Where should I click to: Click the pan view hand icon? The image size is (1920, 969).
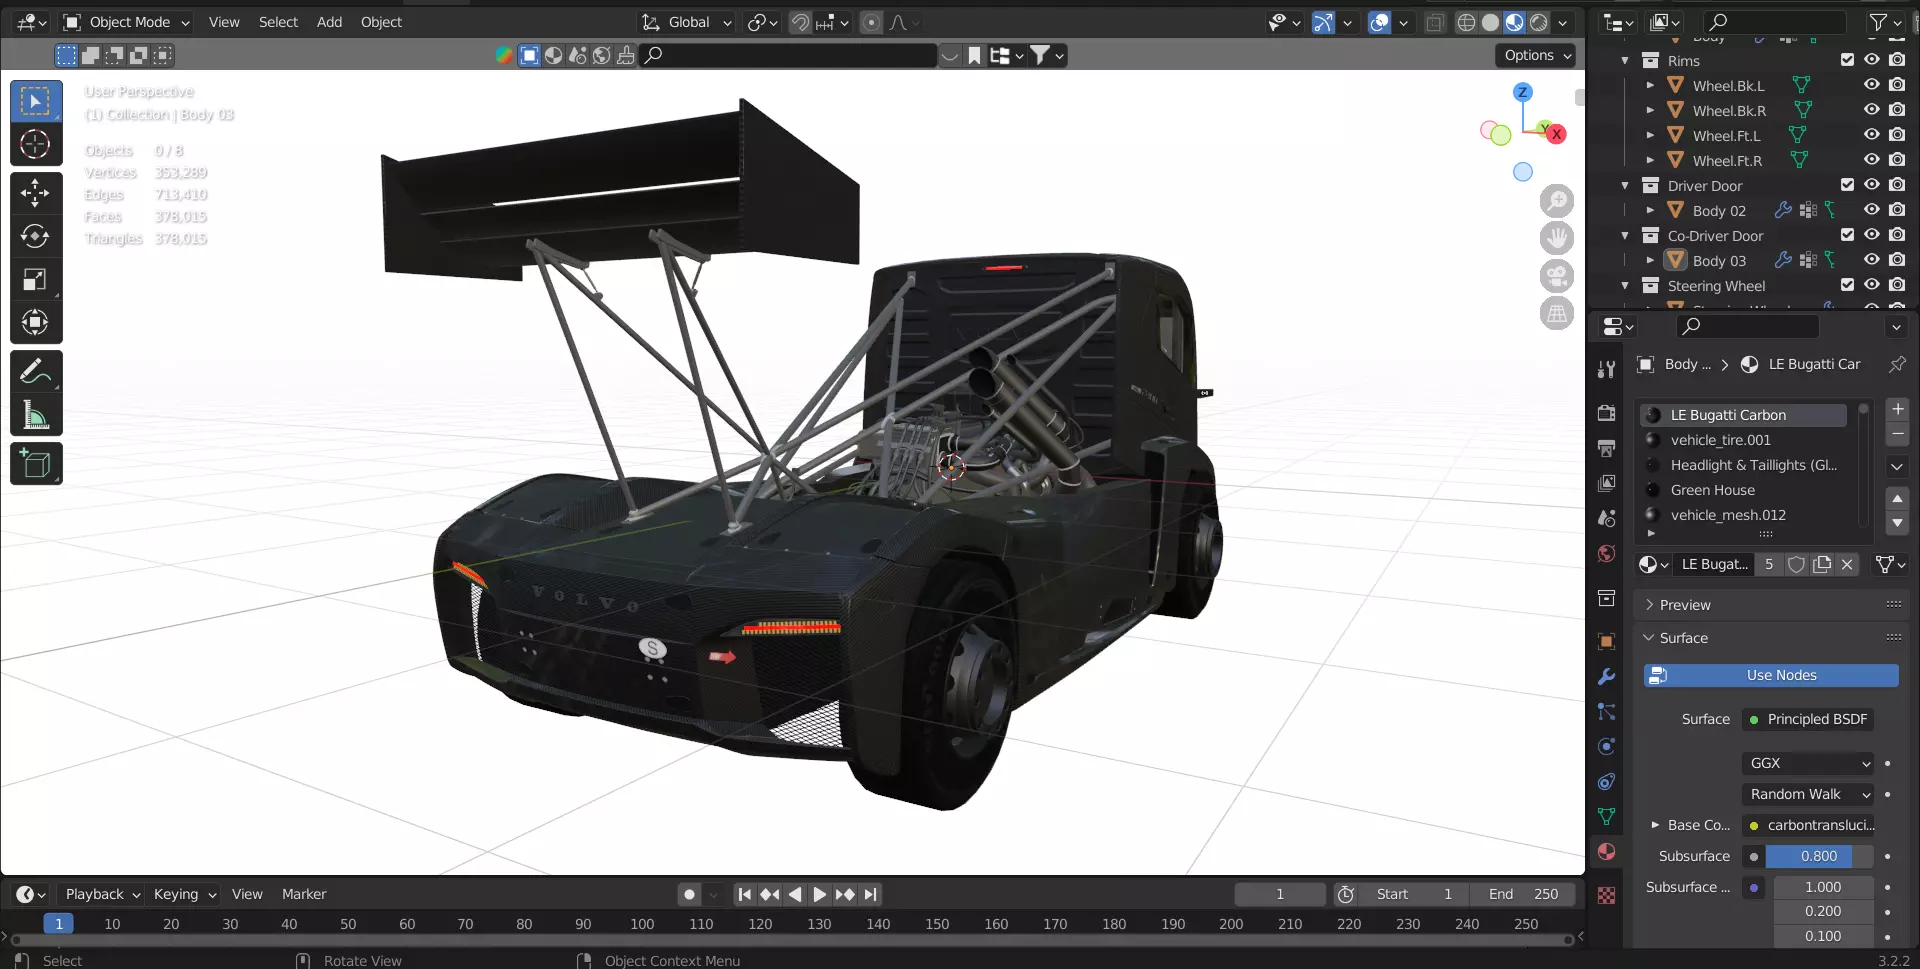[x=1557, y=238]
